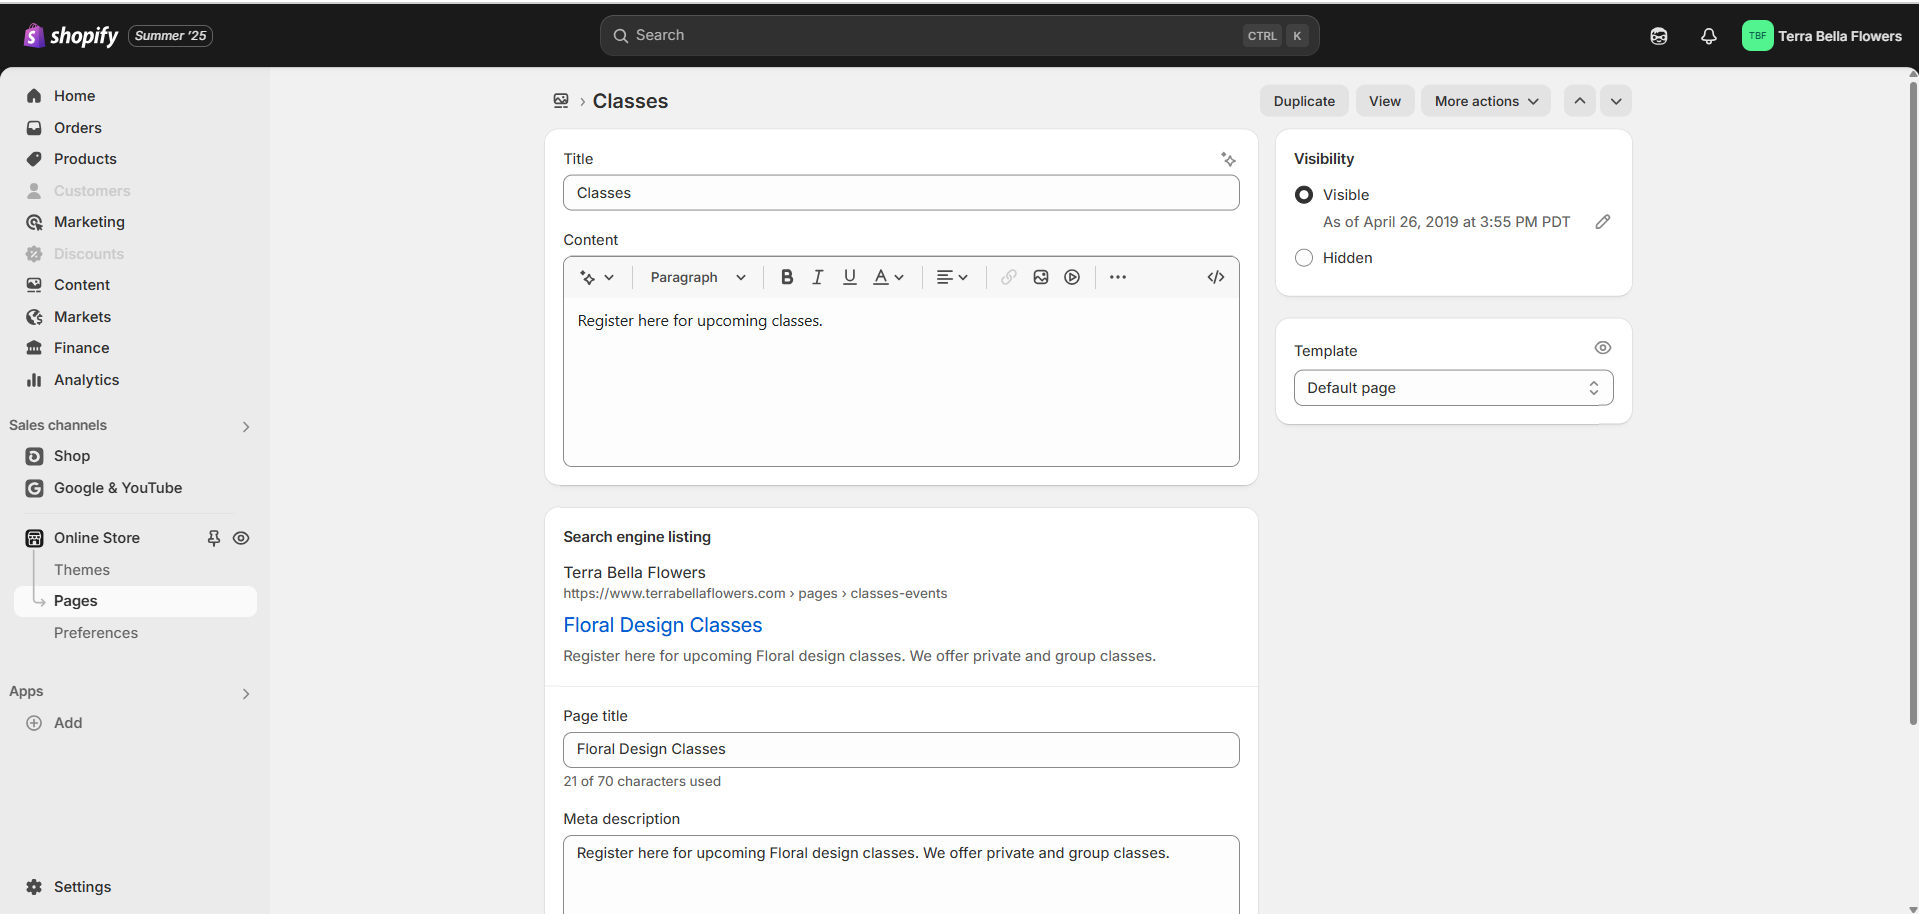
Task: Click the Bold formatting icon
Action: [x=787, y=277]
